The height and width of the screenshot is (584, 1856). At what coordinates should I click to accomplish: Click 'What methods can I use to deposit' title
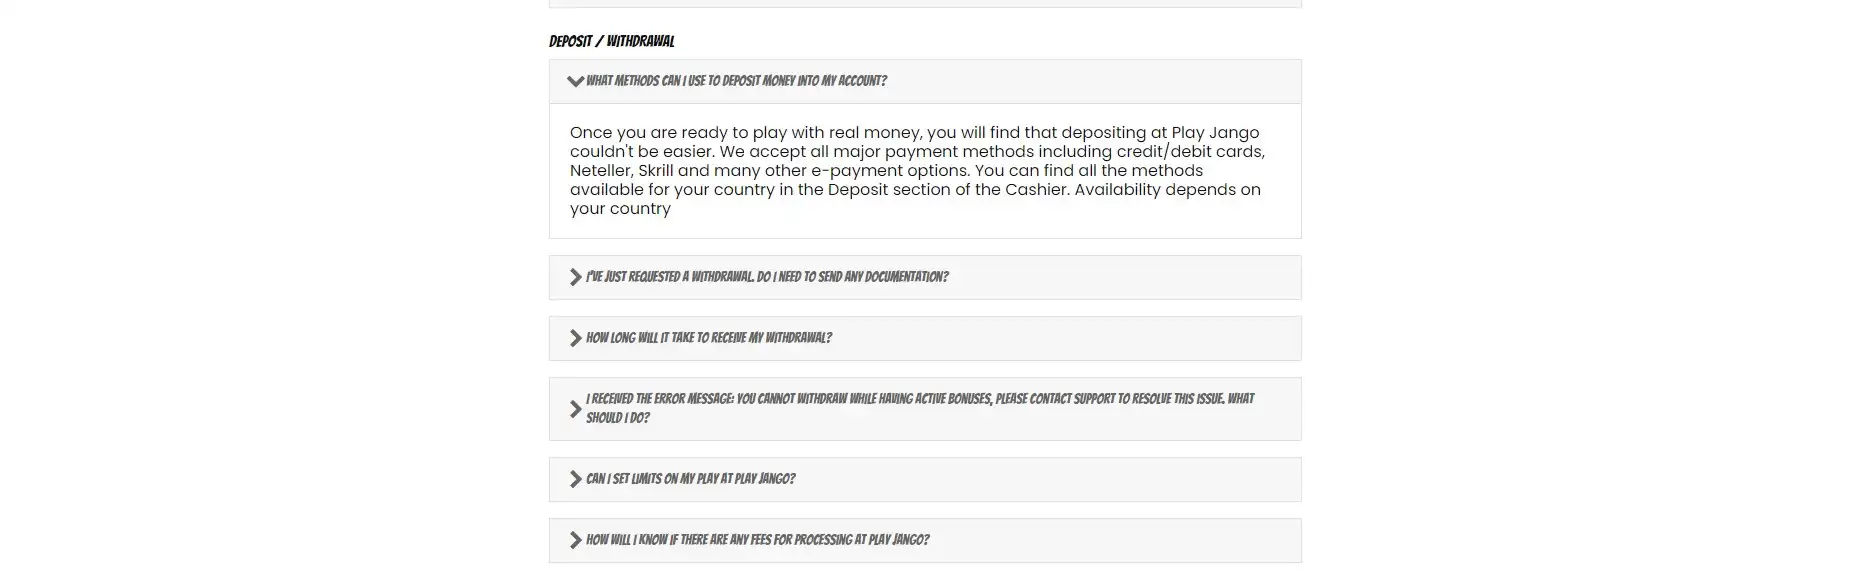click(736, 81)
